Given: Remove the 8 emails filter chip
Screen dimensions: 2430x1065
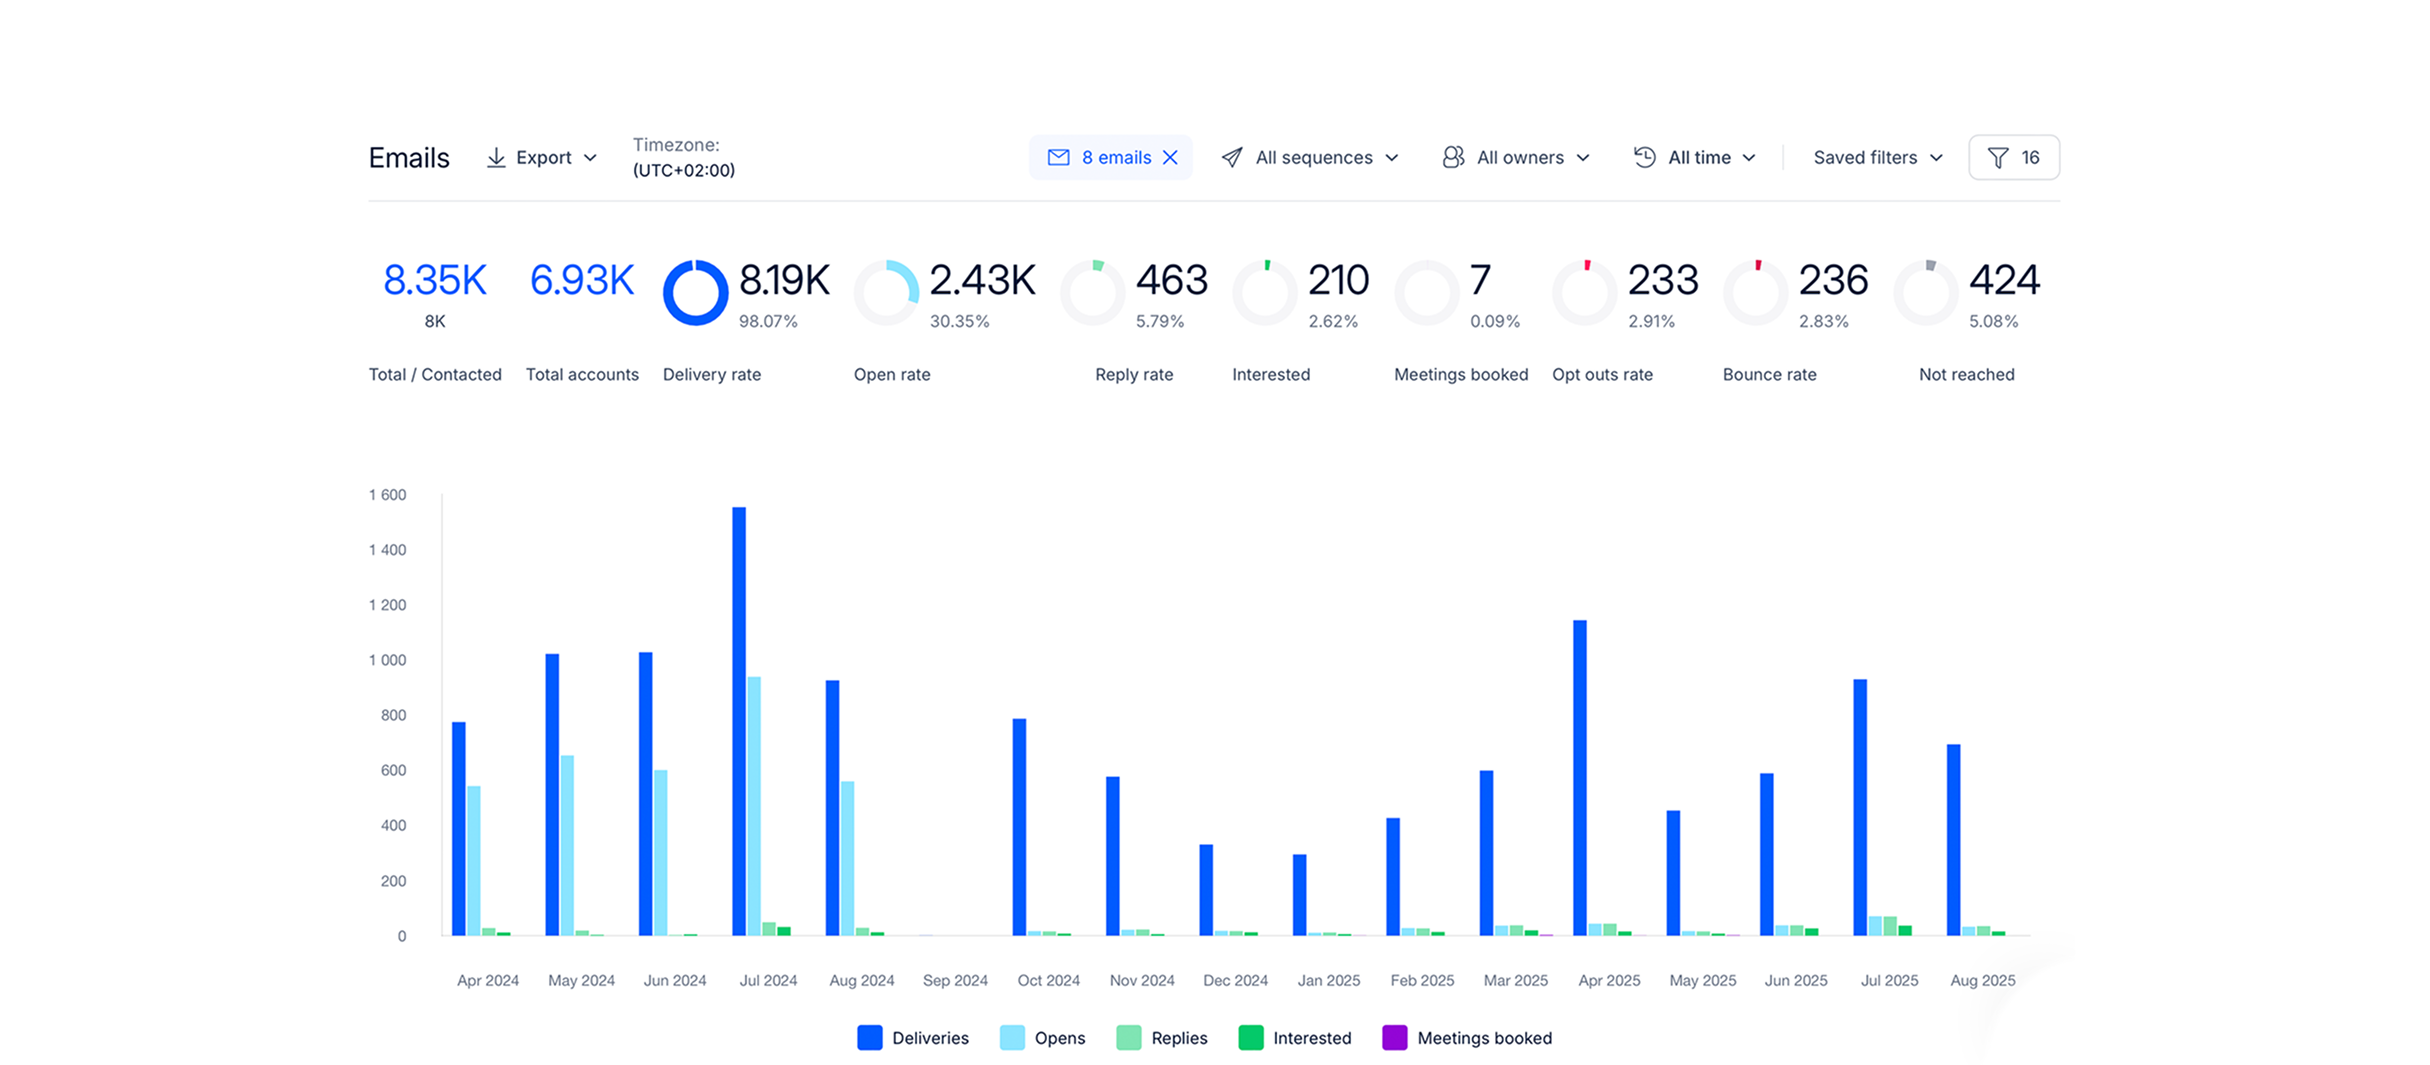Looking at the screenshot, I should pos(1170,158).
